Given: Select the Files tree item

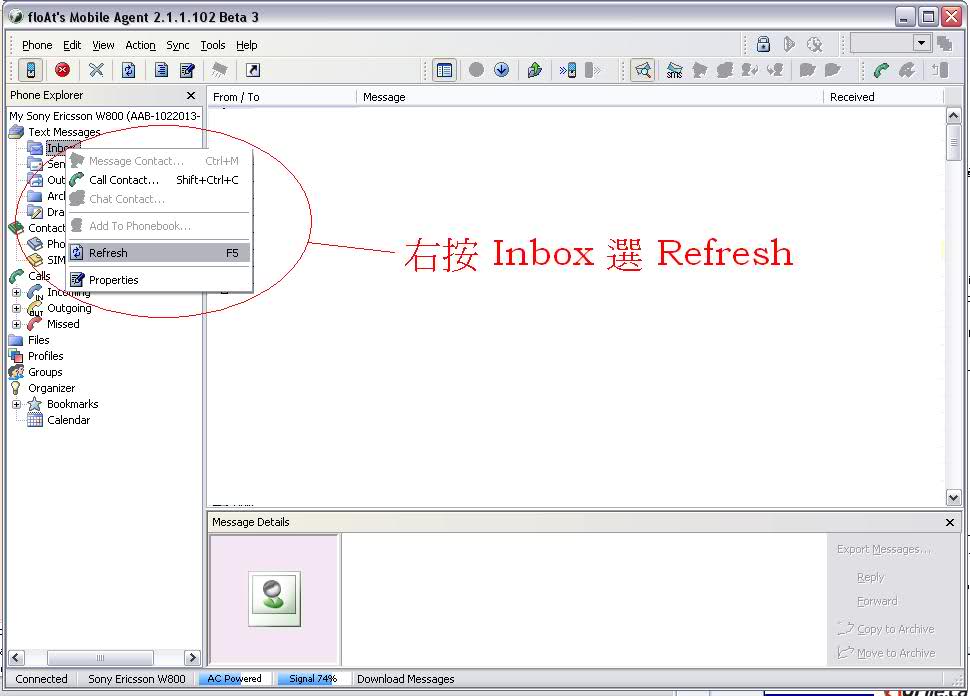Looking at the screenshot, I should coord(38,340).
